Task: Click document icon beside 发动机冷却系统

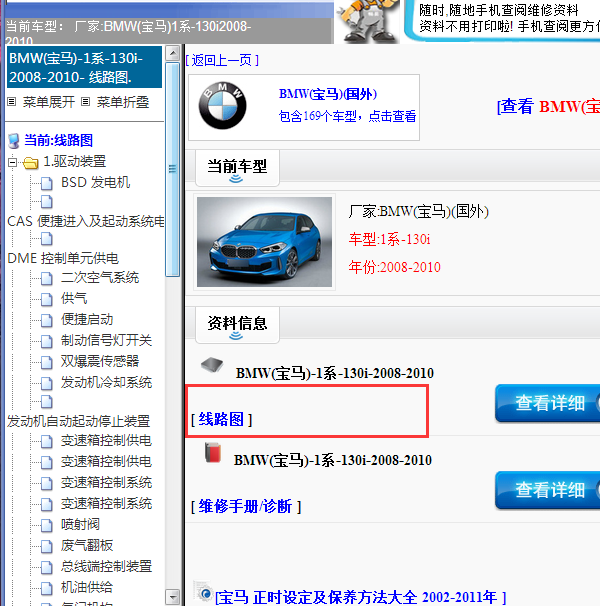Action: [x=47, y=383]
